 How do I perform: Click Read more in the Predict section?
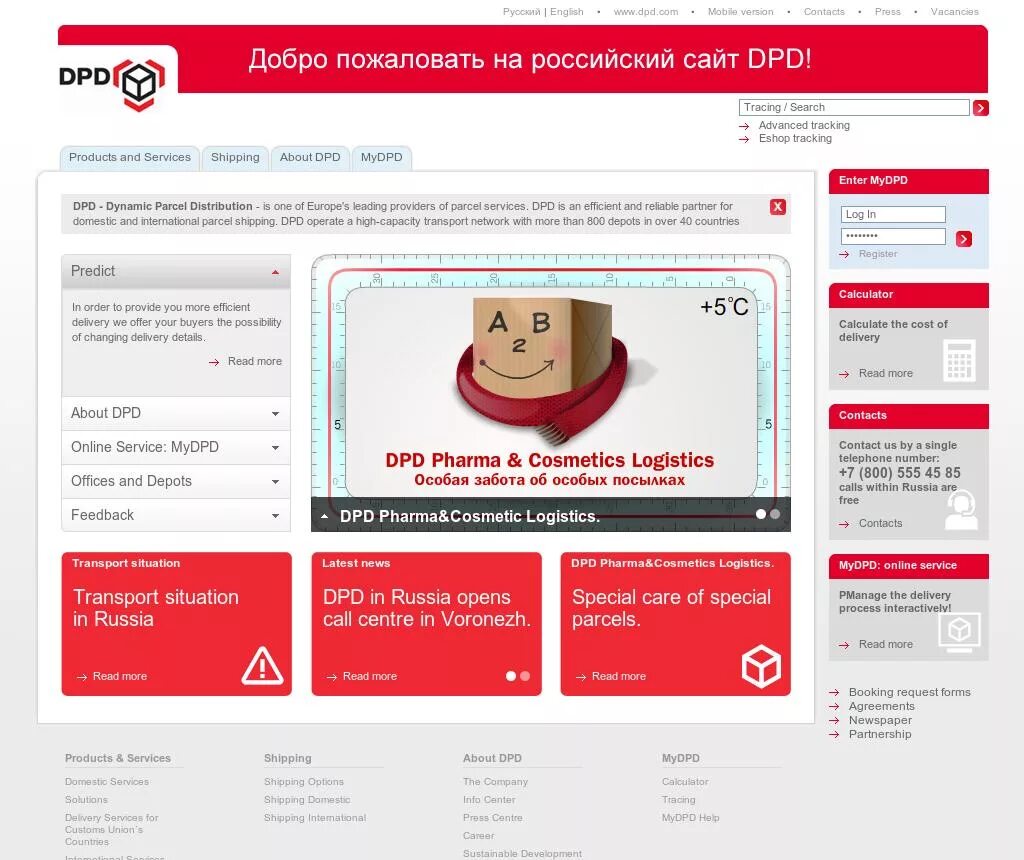255,361
